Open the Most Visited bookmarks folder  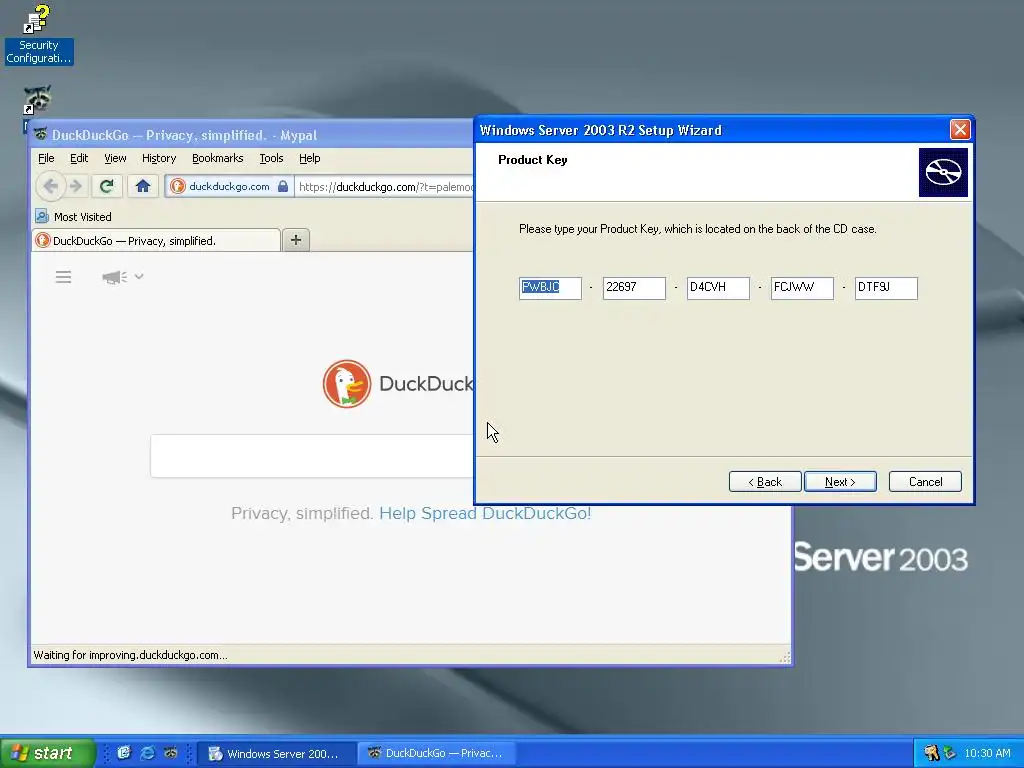(73, 217)
